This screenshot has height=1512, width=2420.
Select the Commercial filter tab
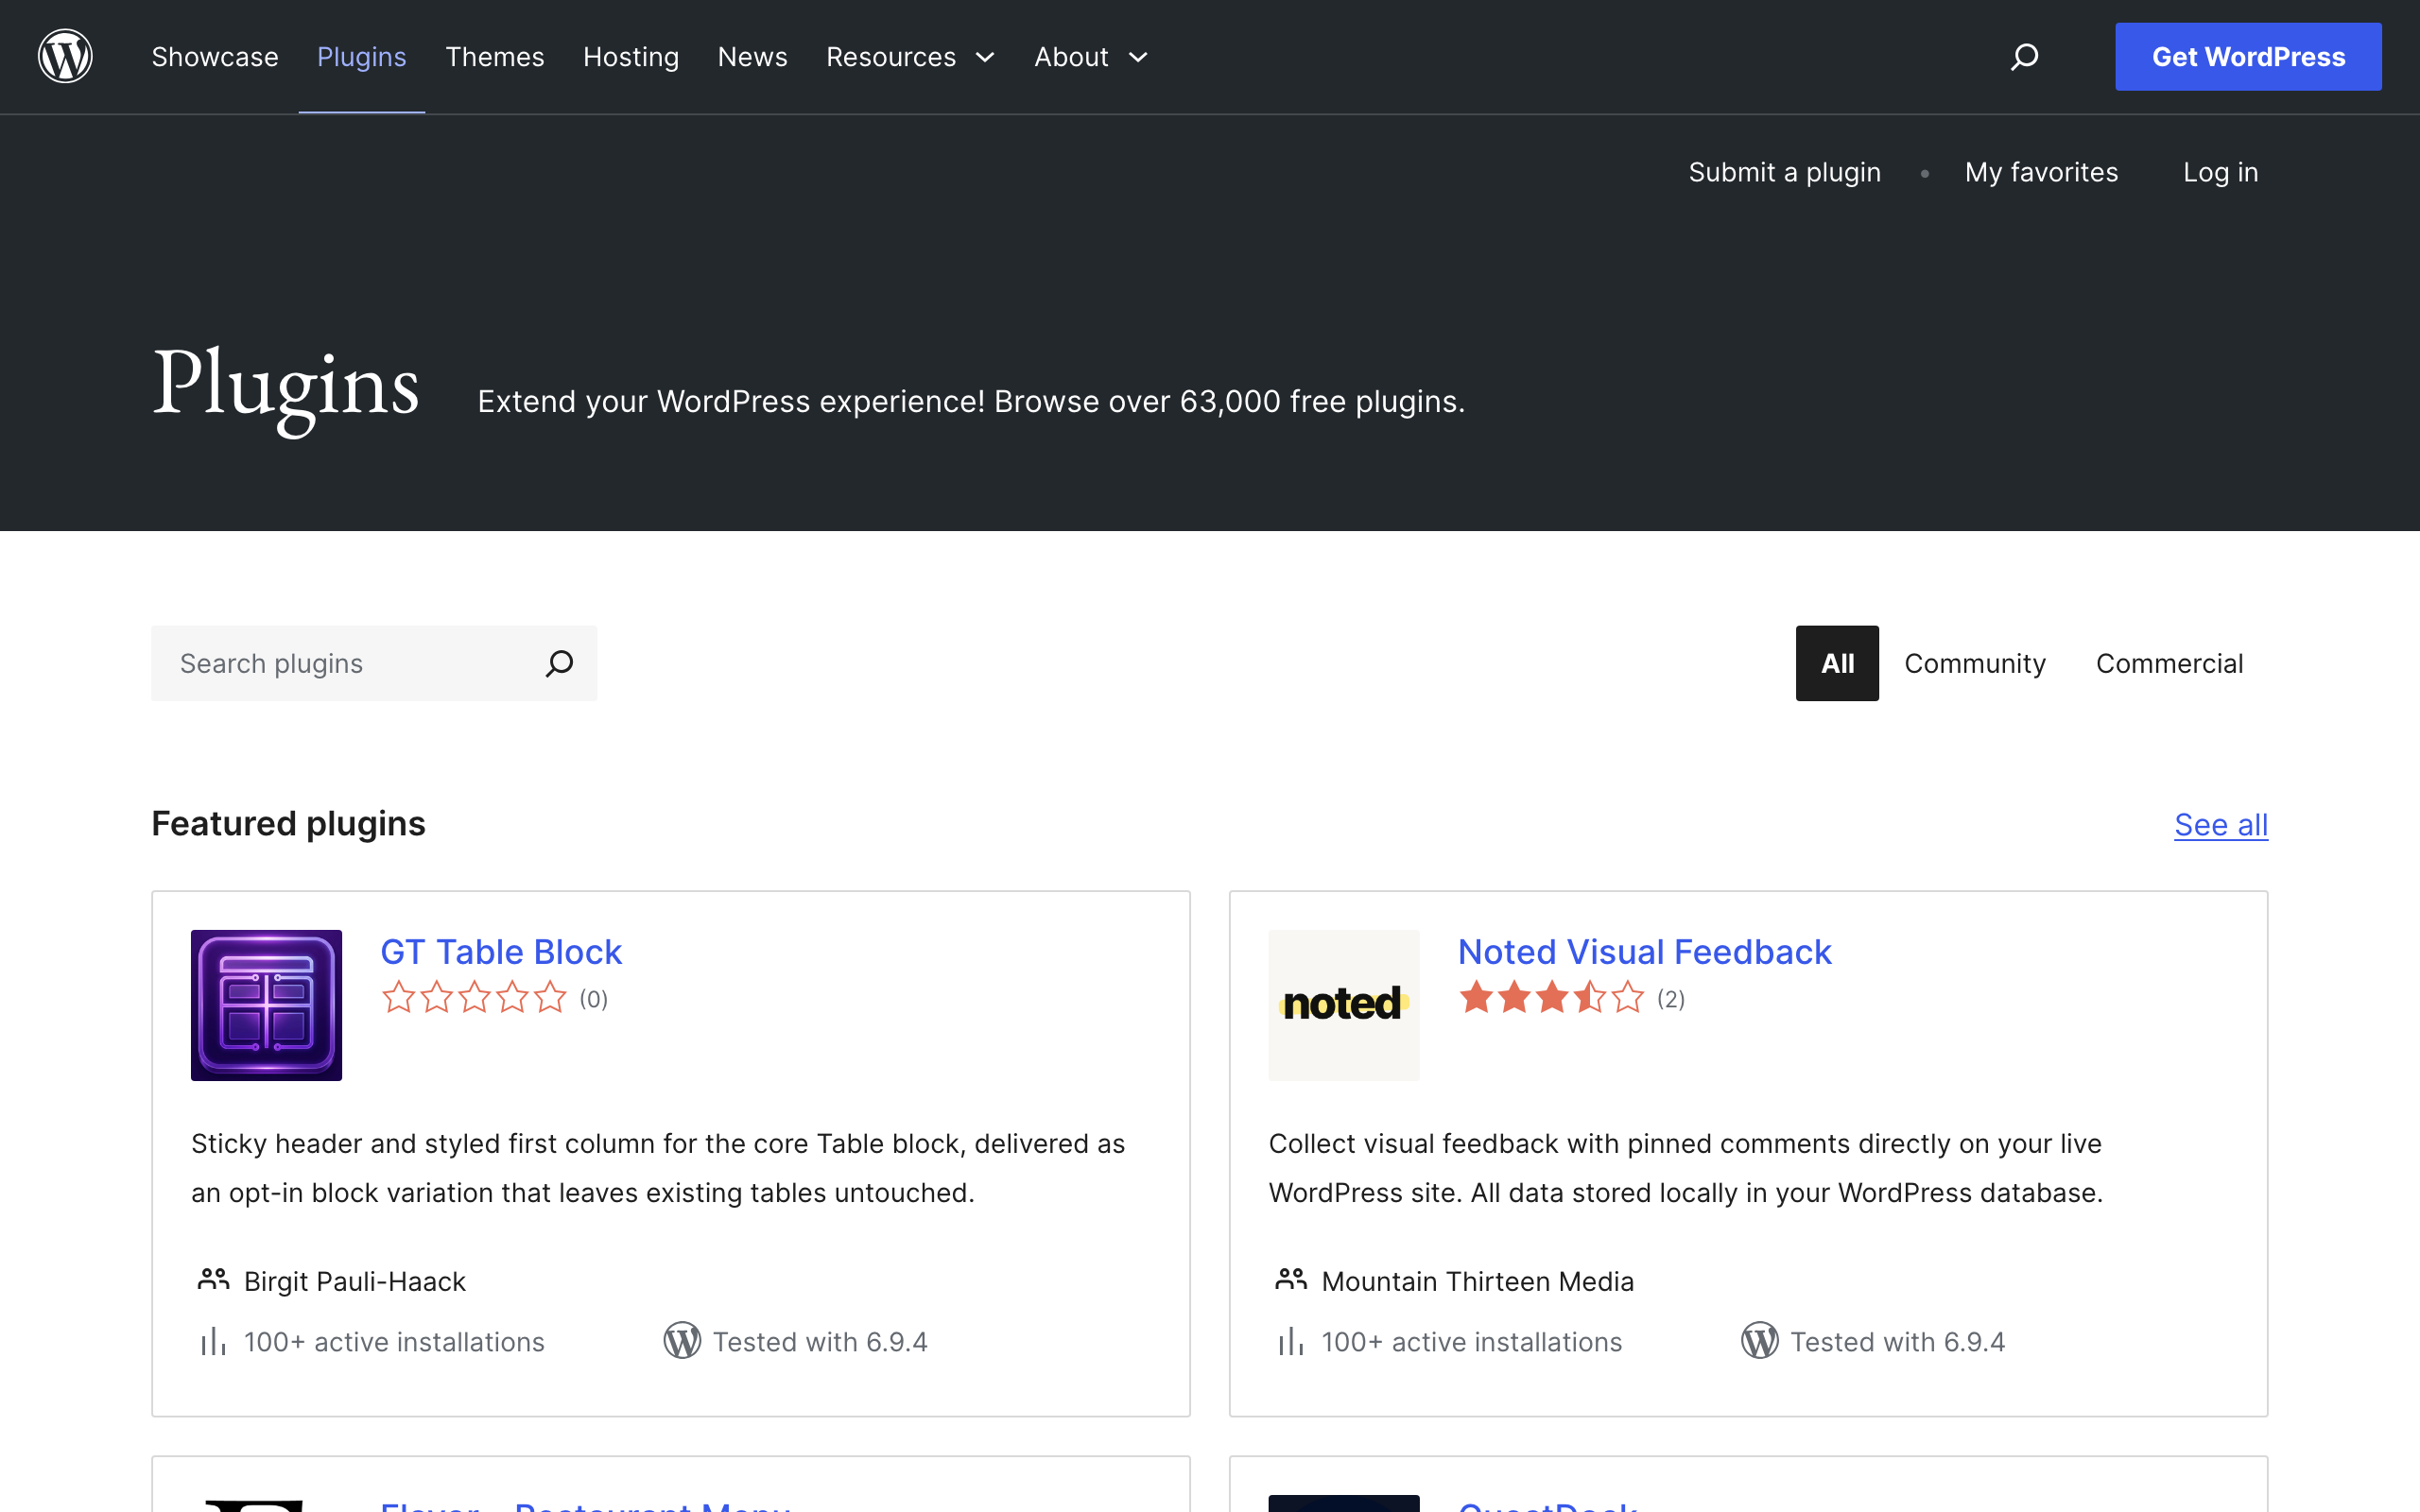point(2170,663)
